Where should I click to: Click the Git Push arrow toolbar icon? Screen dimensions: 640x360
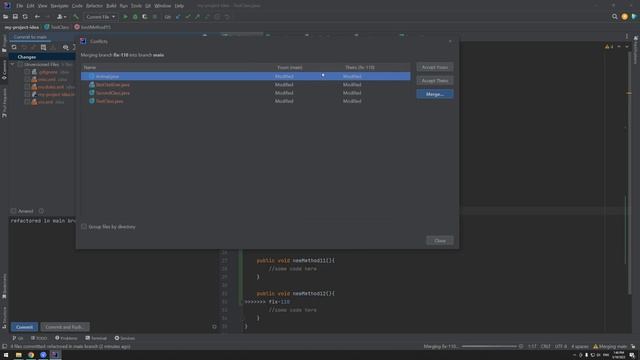[198, 17]
